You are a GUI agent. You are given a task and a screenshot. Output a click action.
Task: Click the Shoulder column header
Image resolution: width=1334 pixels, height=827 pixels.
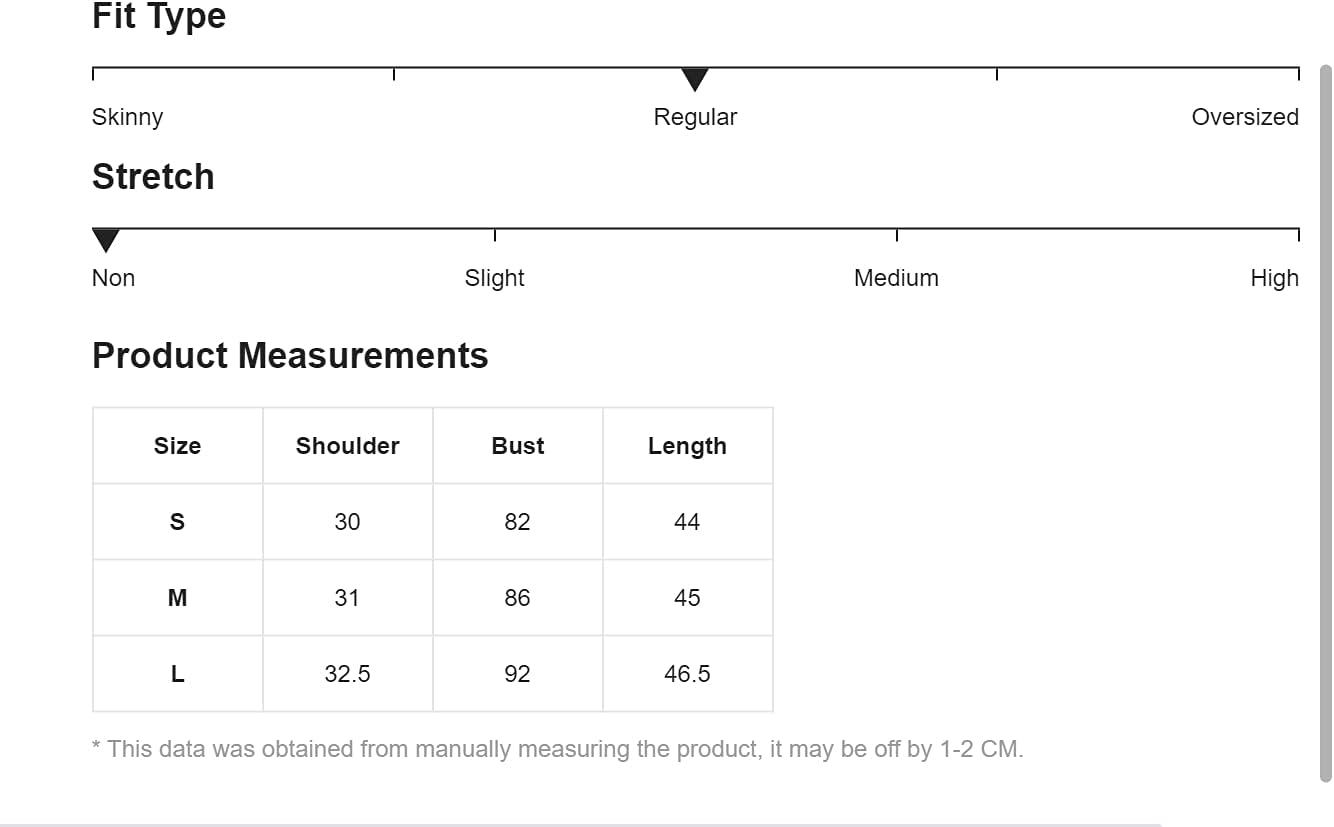pyautogui.click(x=347, y=446)
